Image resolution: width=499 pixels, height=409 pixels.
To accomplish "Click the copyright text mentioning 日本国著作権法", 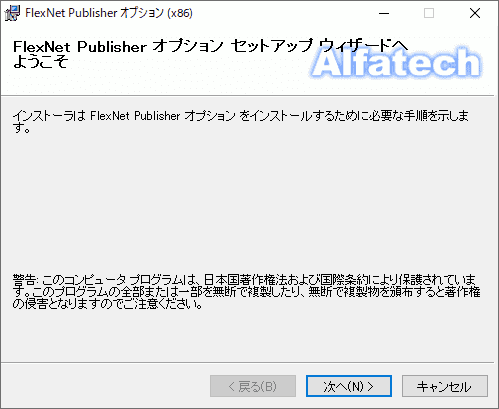I will [247, 291].
